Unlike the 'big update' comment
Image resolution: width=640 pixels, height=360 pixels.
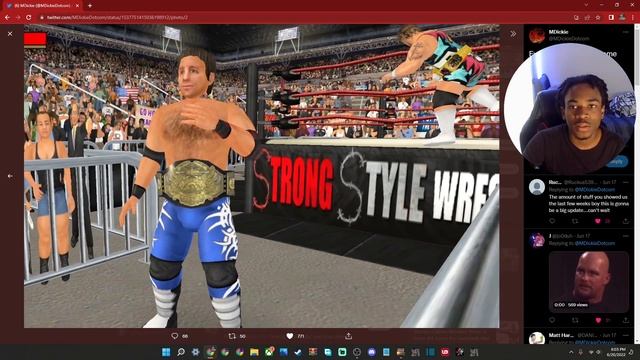tap(598, 221)
